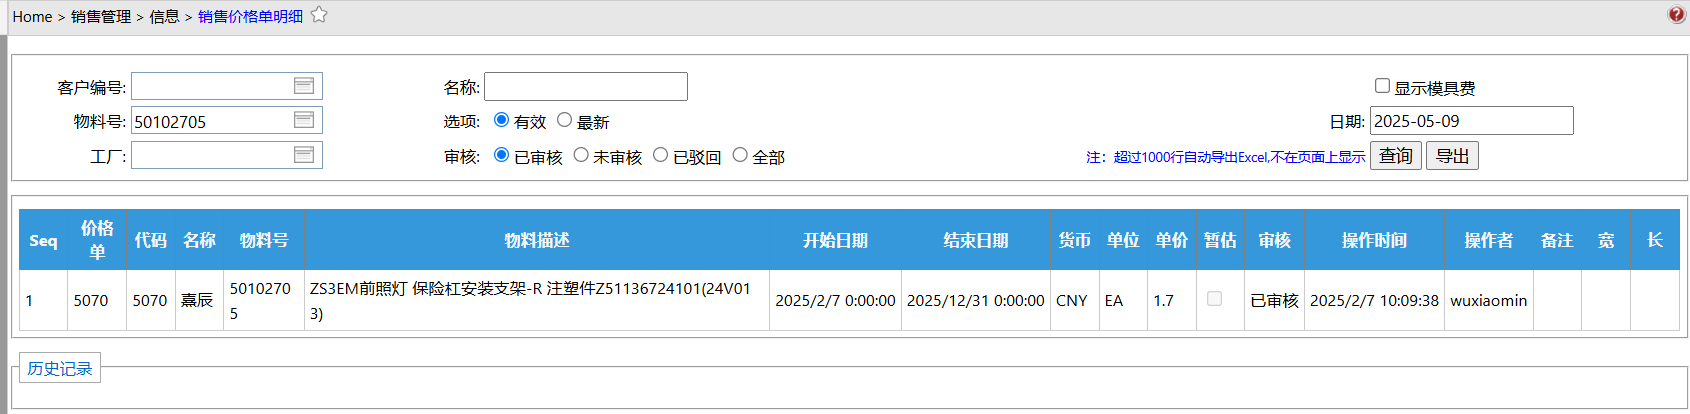Open the 销售价格单明细 breadcrumb link
Screen dimensions: 1690x414
click(250, 16)
